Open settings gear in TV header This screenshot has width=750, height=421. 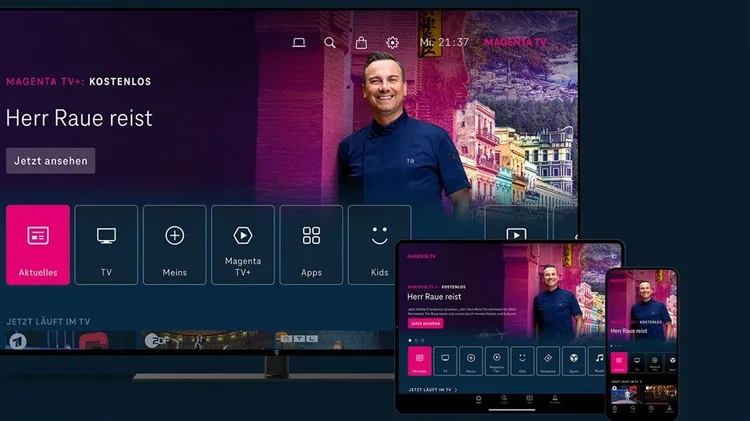click(393, 43)
